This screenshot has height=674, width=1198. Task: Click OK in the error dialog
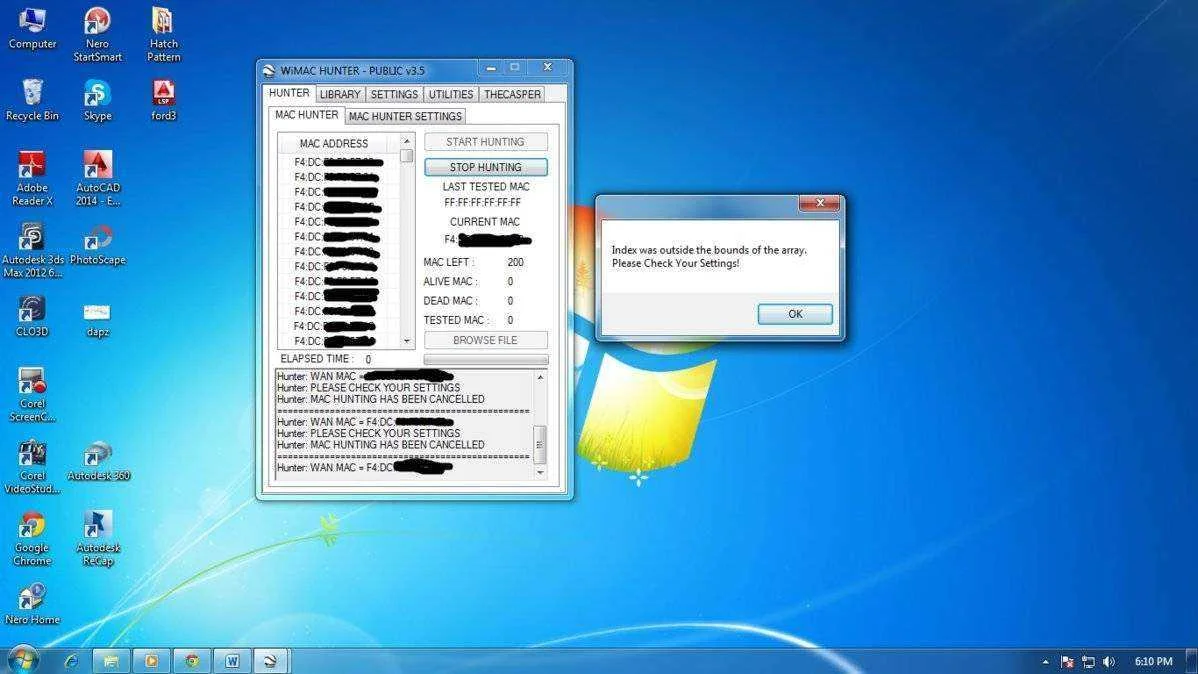(795, 314)
